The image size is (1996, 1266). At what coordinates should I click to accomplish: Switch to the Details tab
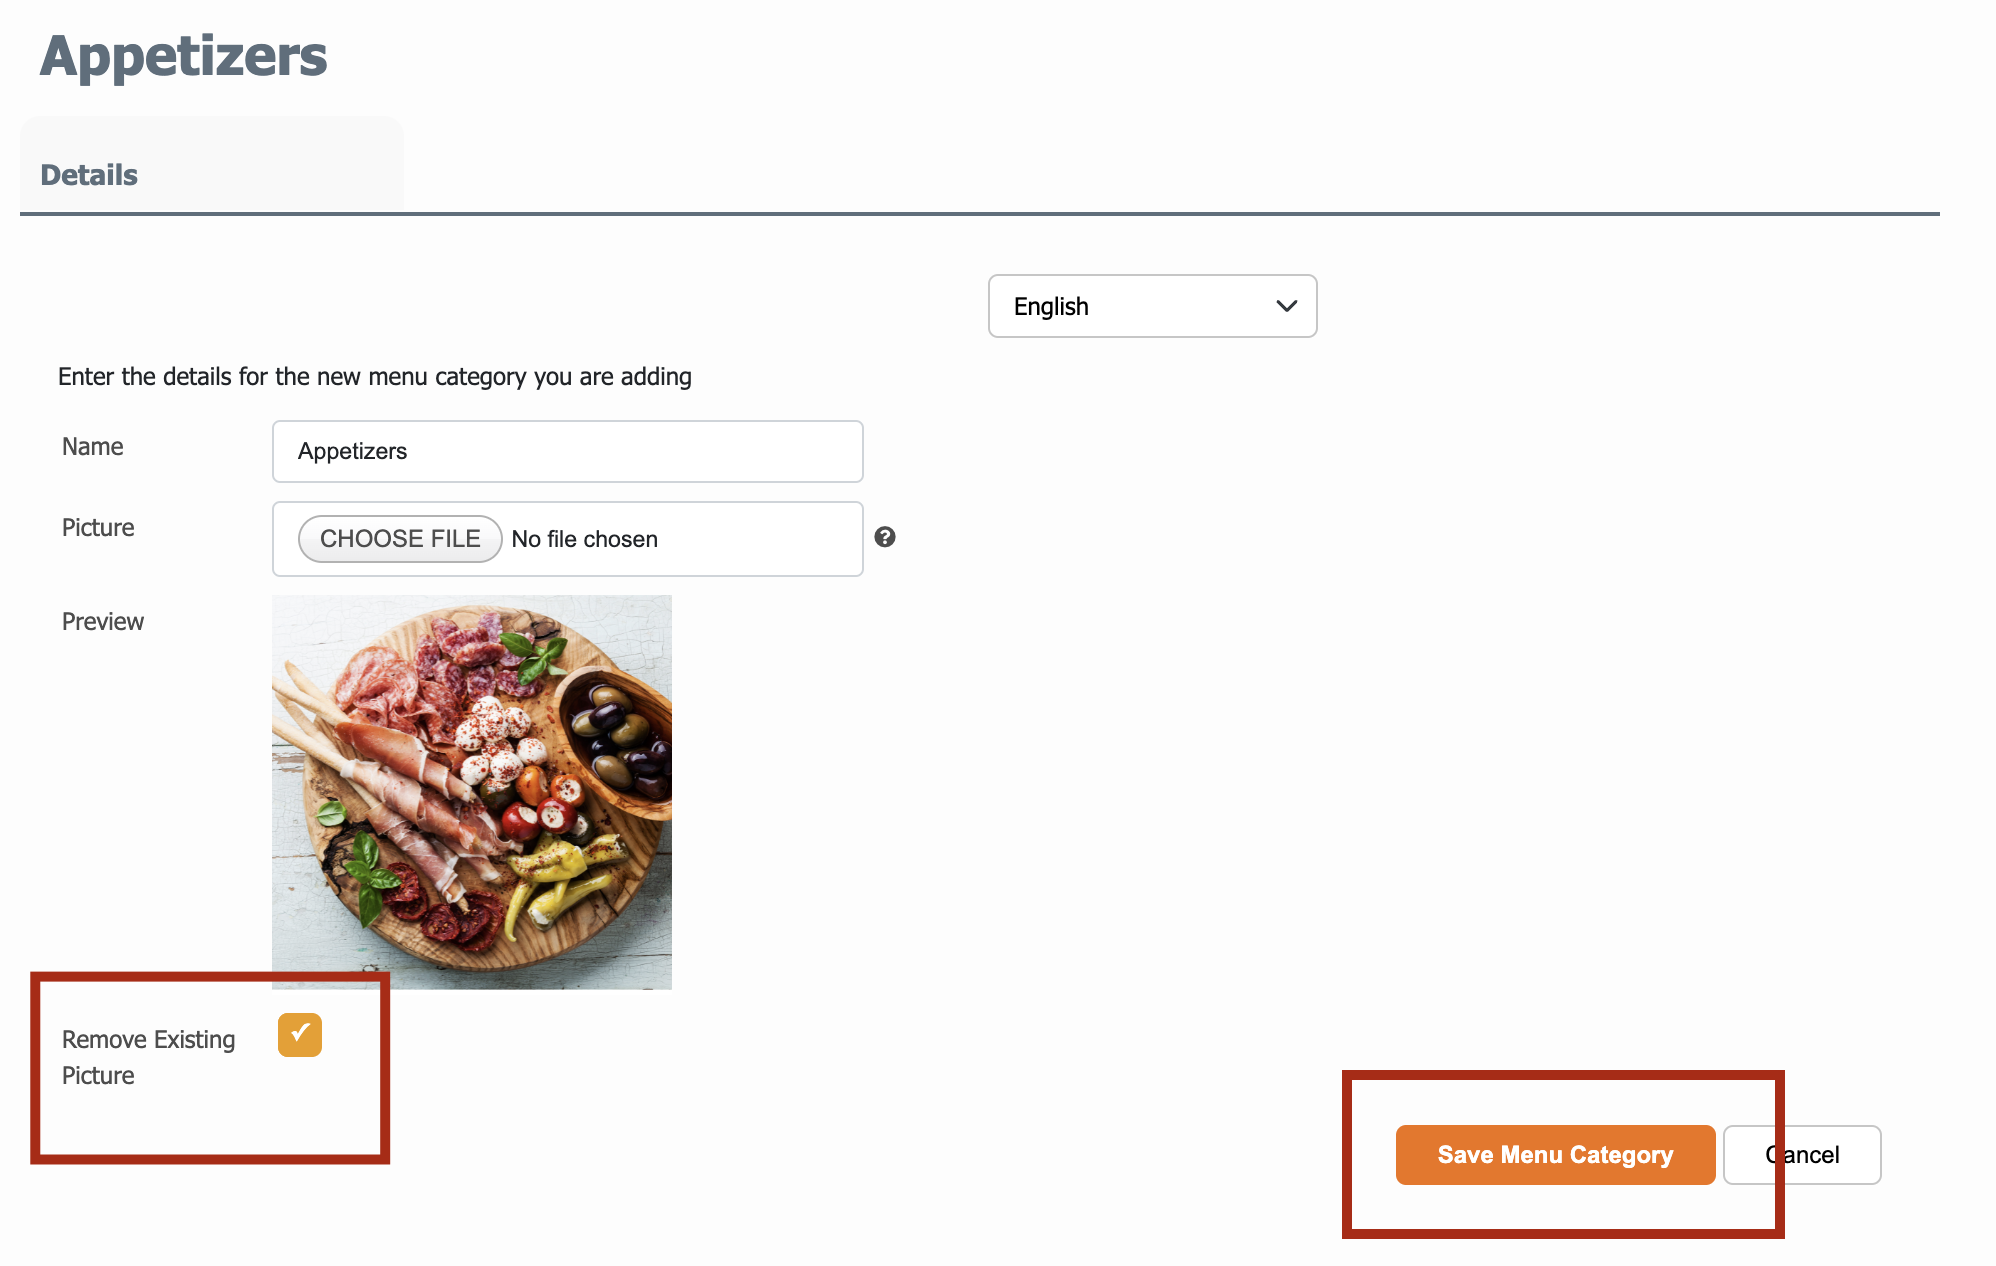coord(89,175)
